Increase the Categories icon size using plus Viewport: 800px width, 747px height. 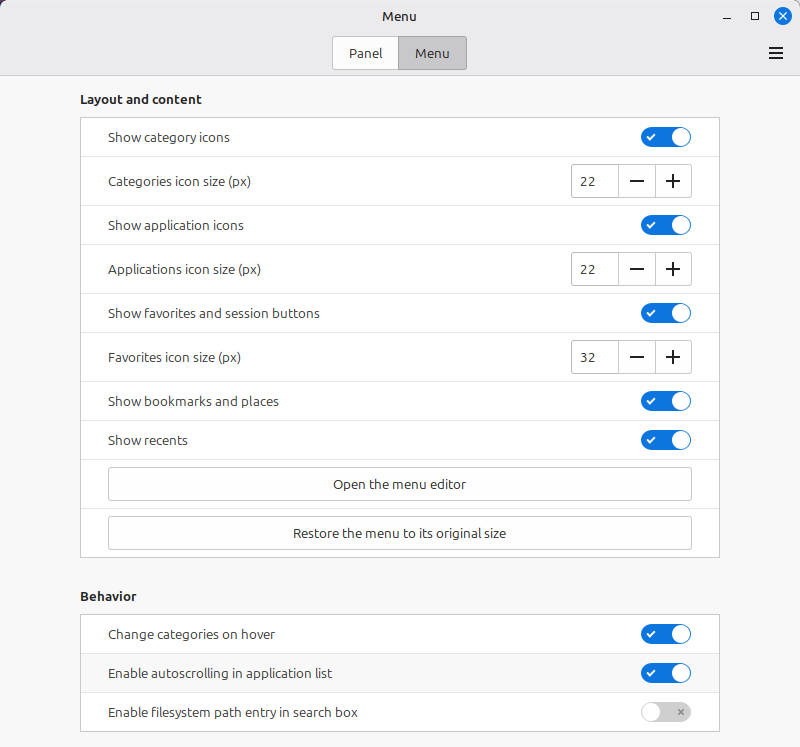(673, 181)
